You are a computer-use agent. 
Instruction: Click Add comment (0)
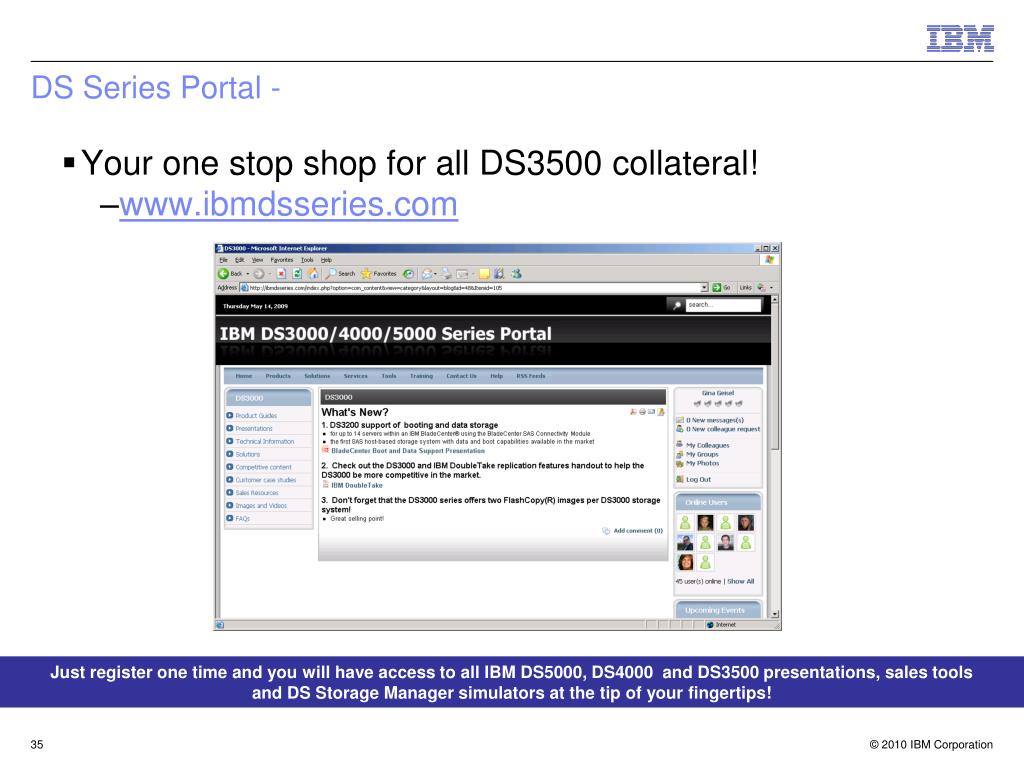(637, 531)
